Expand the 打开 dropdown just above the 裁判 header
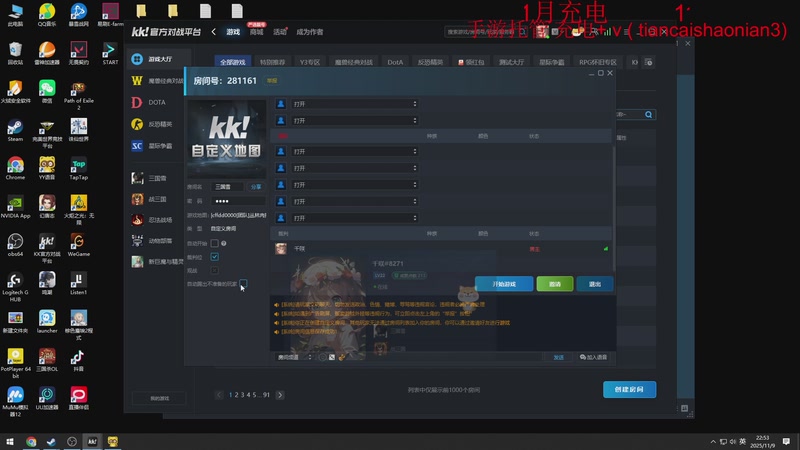Screen dimensions: 800x450 point(355,218)
